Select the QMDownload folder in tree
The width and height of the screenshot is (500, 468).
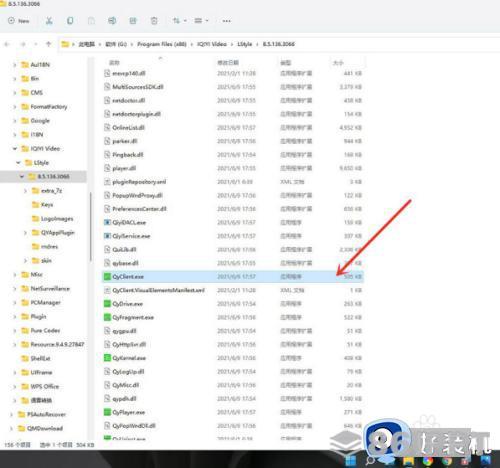(x=40, y=428)
